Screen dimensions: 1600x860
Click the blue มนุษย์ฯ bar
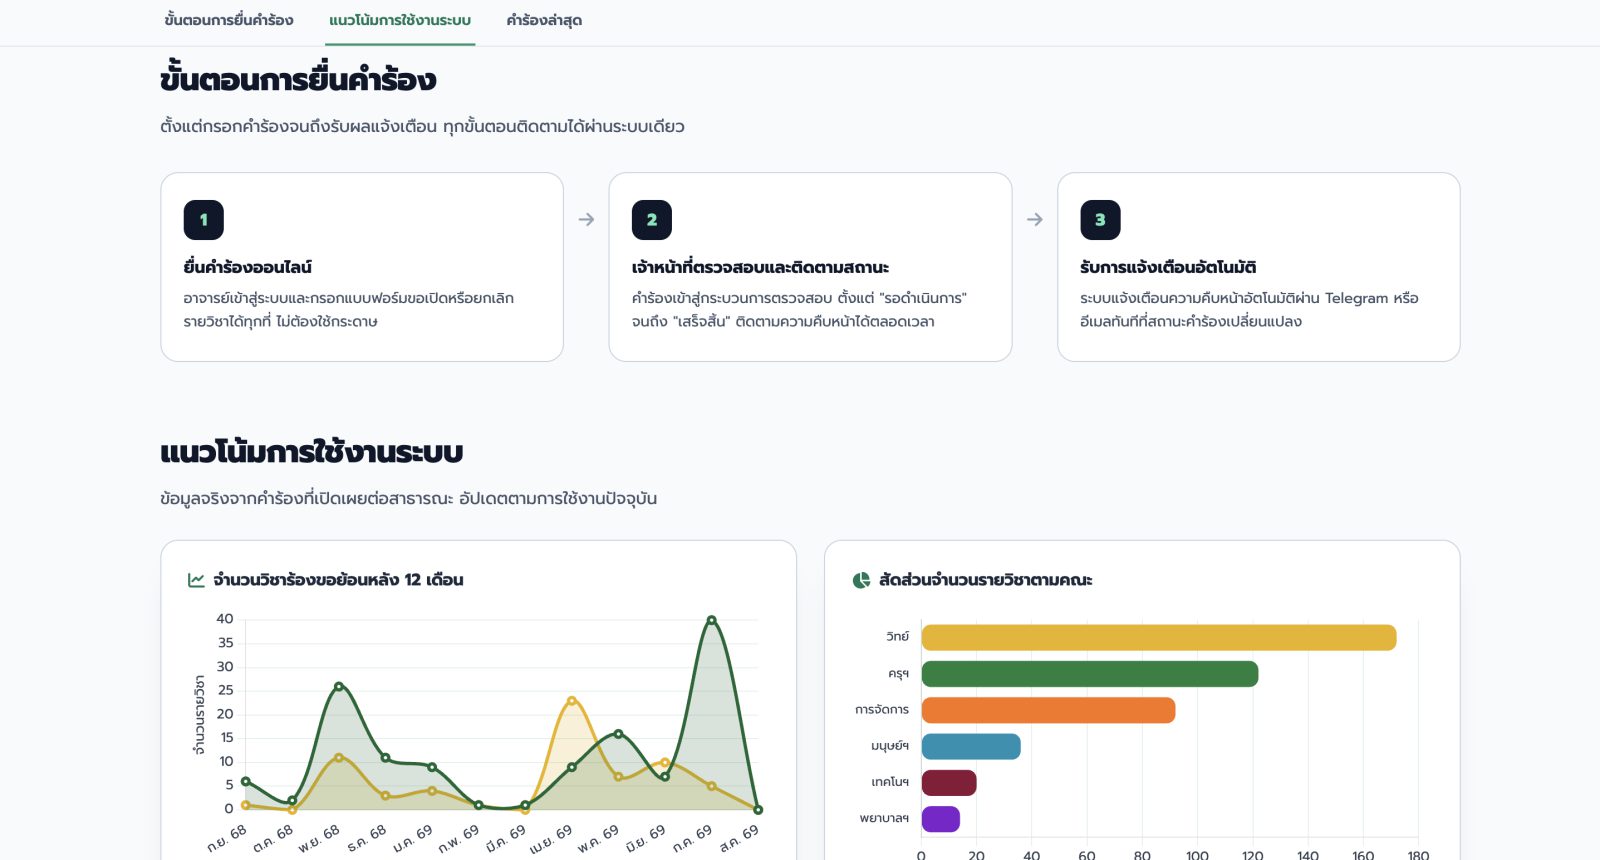tap(971, 746)
